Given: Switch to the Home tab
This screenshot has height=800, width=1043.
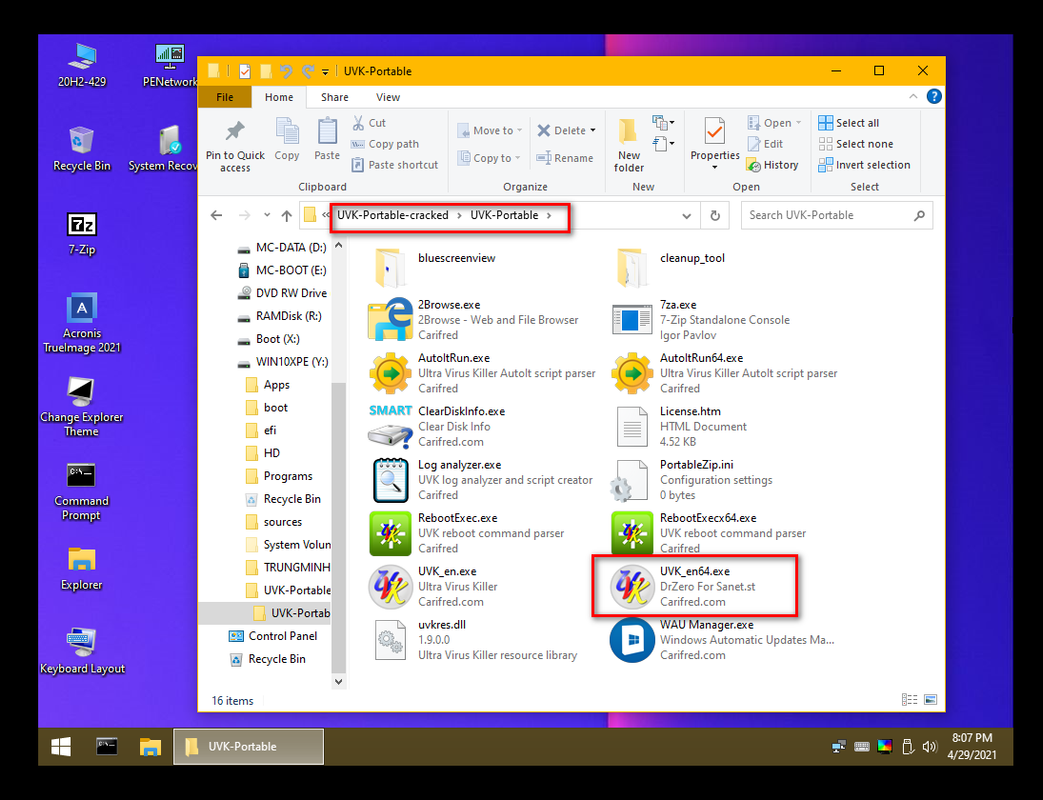Looking at the screenshot, I should [279, 97].
